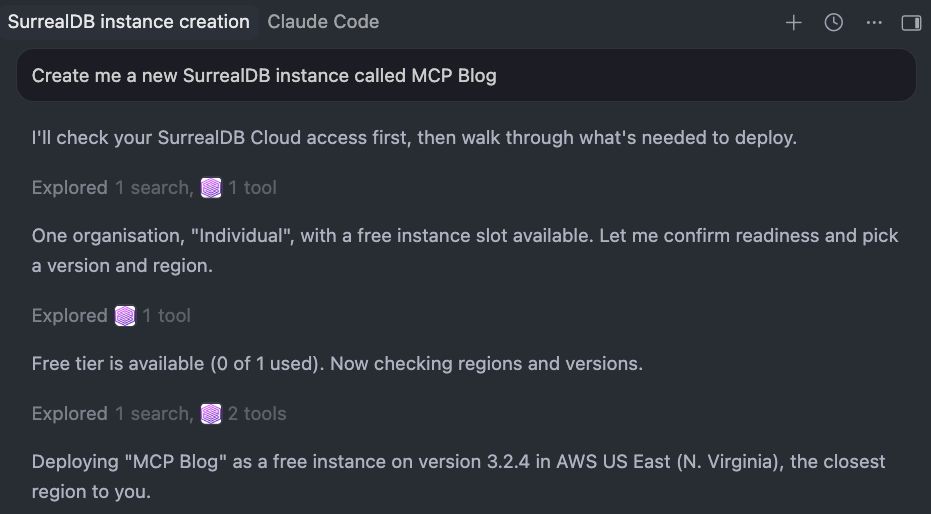Expand first "Explored 1 search" summary

click(154, 188)
